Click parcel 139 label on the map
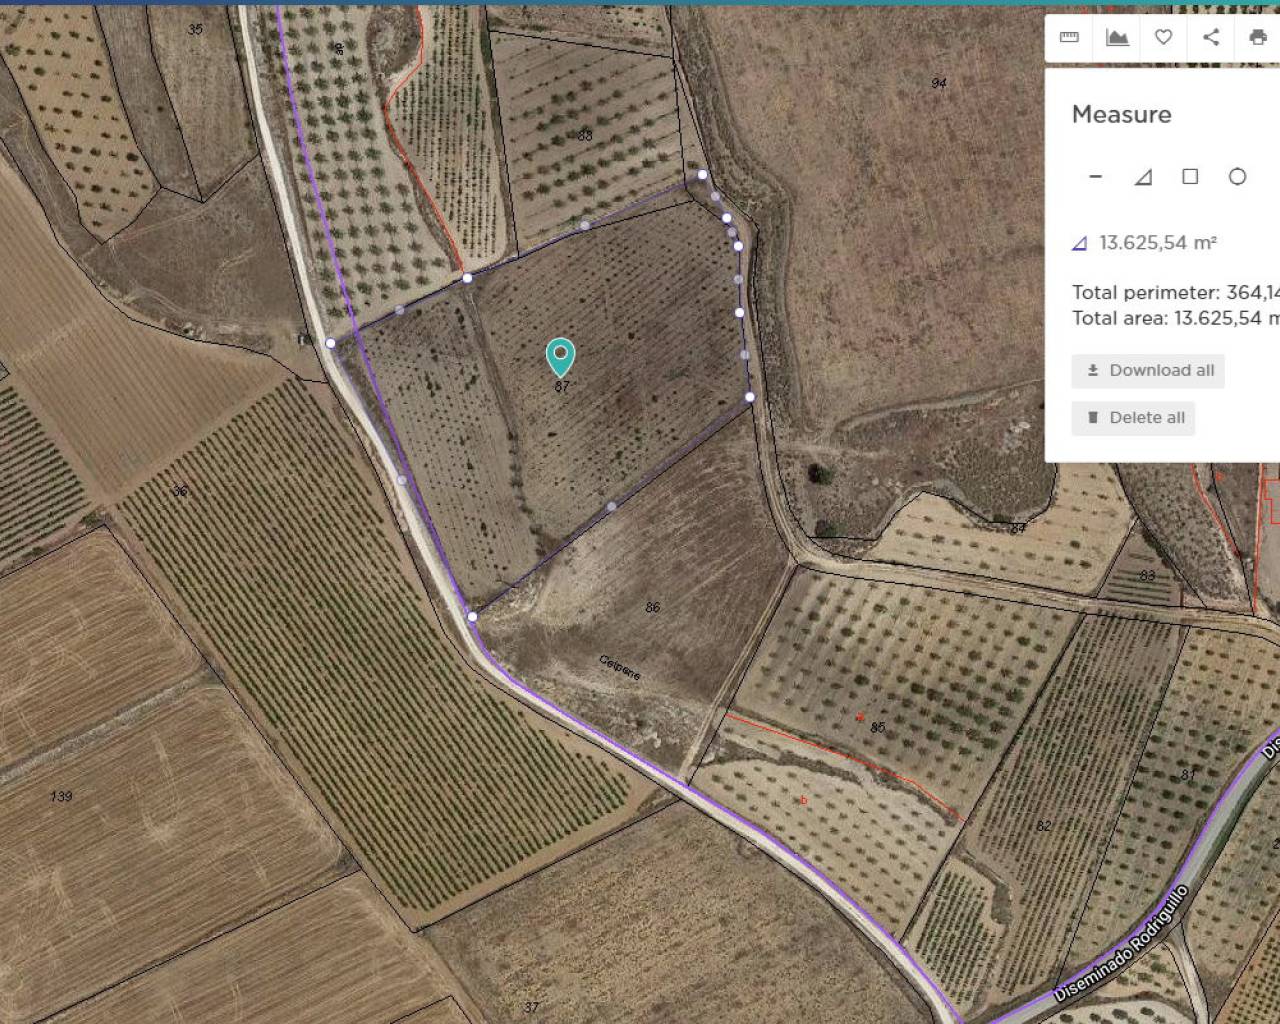 [x=61, y=796]
